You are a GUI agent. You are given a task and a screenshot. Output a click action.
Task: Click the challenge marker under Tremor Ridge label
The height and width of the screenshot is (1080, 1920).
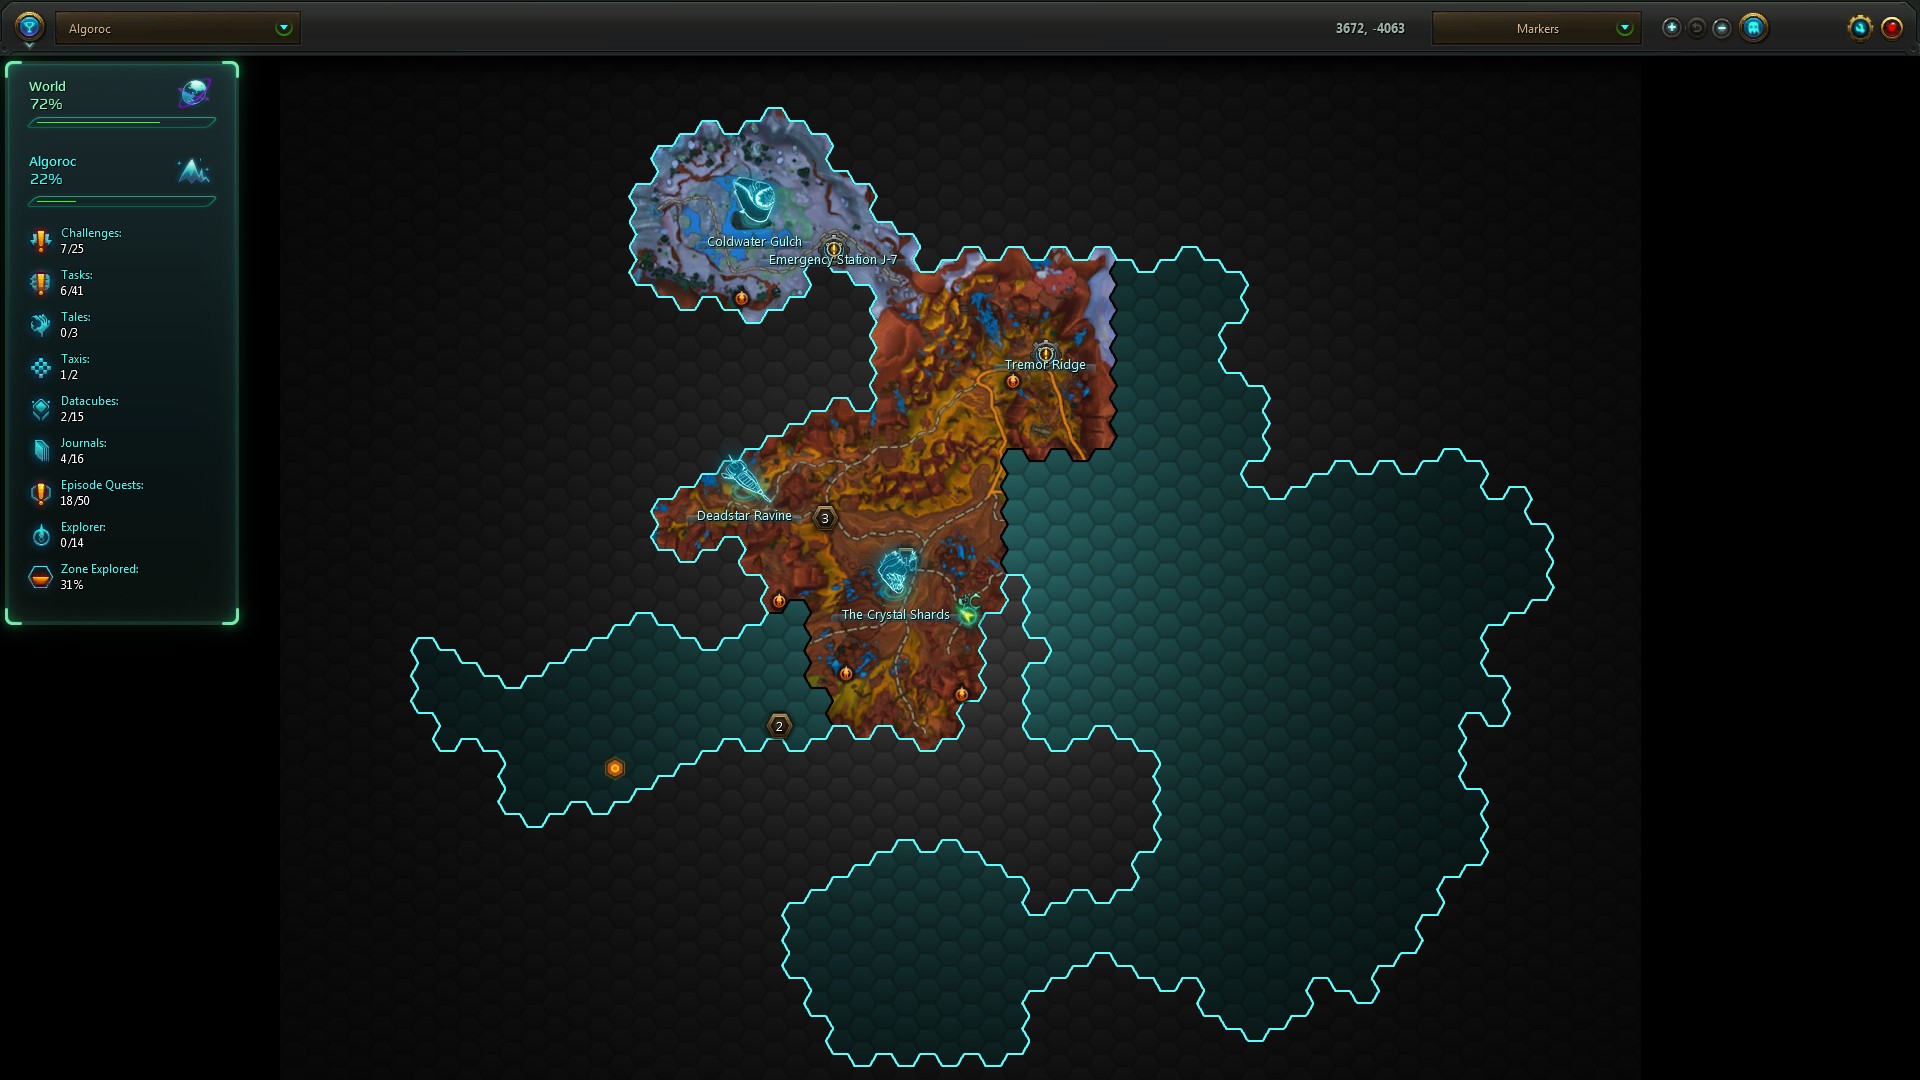(1012, 381)
